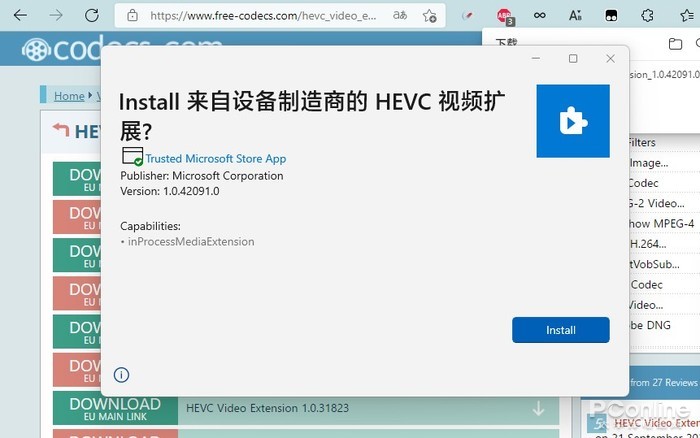Click the black square extension icon
The width and height of the screenshot is (700, 438).
coord(611,16)
